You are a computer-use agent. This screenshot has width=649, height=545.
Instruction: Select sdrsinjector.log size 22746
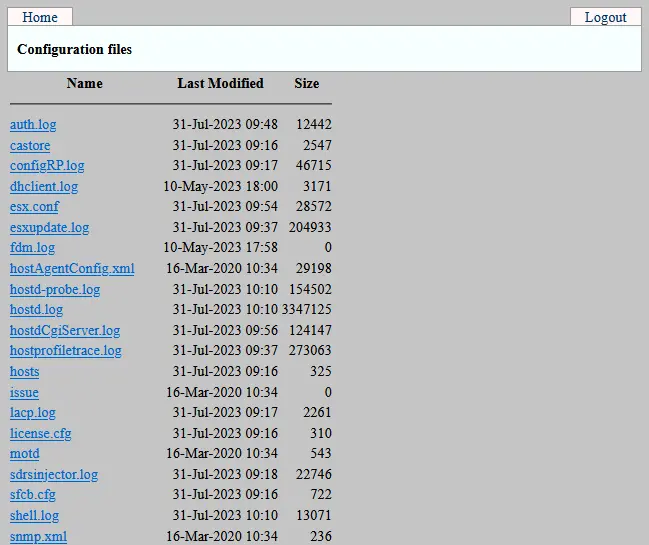point(314,474)
